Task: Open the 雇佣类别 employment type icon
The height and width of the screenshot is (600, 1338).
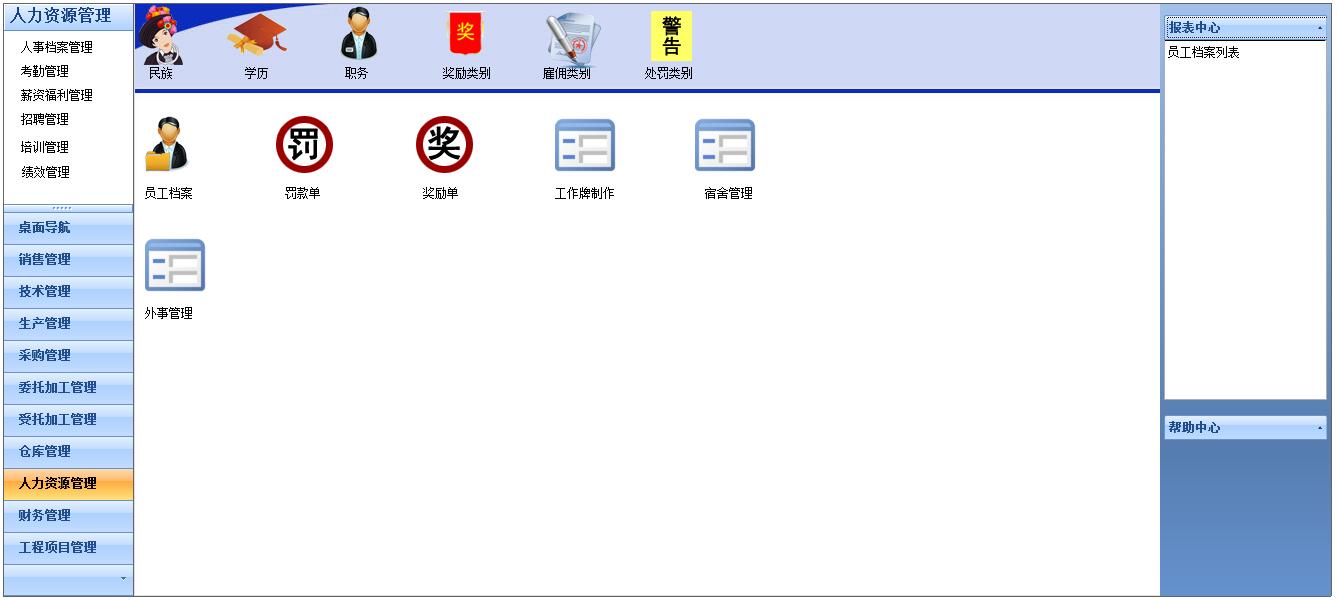Action: 567,38
